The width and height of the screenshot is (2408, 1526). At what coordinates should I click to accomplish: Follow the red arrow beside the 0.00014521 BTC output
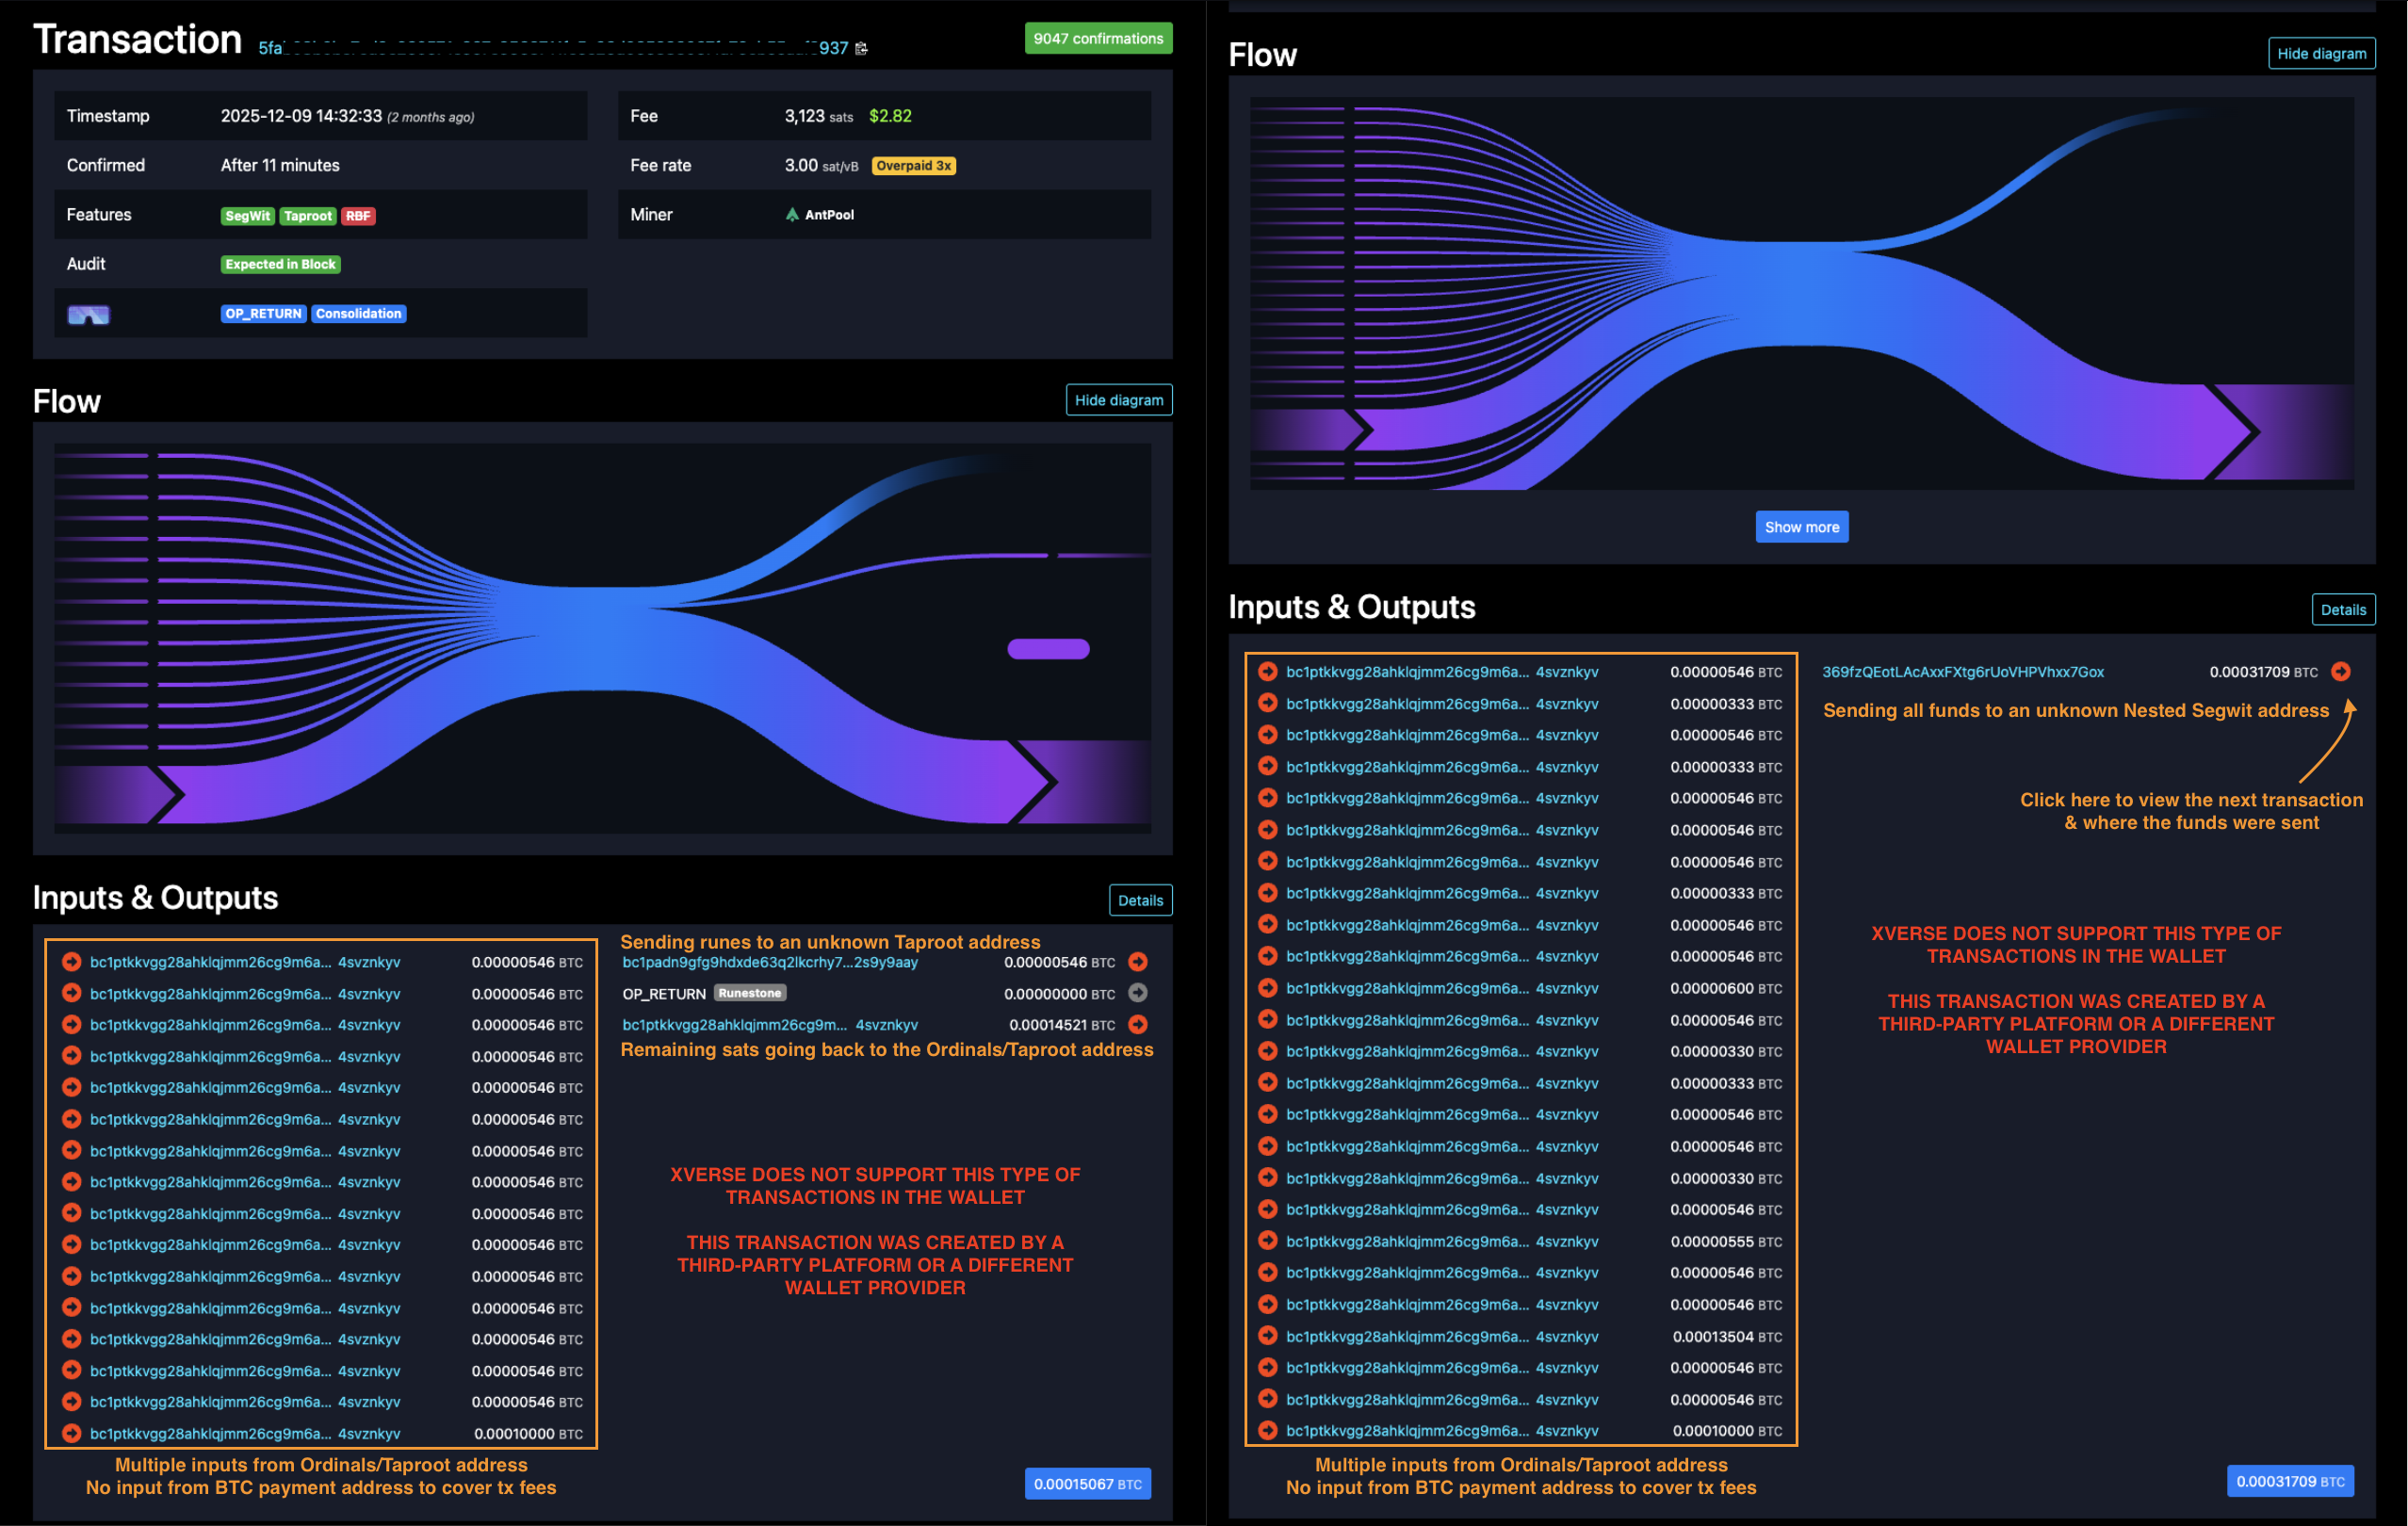tap(1137, 1024)
